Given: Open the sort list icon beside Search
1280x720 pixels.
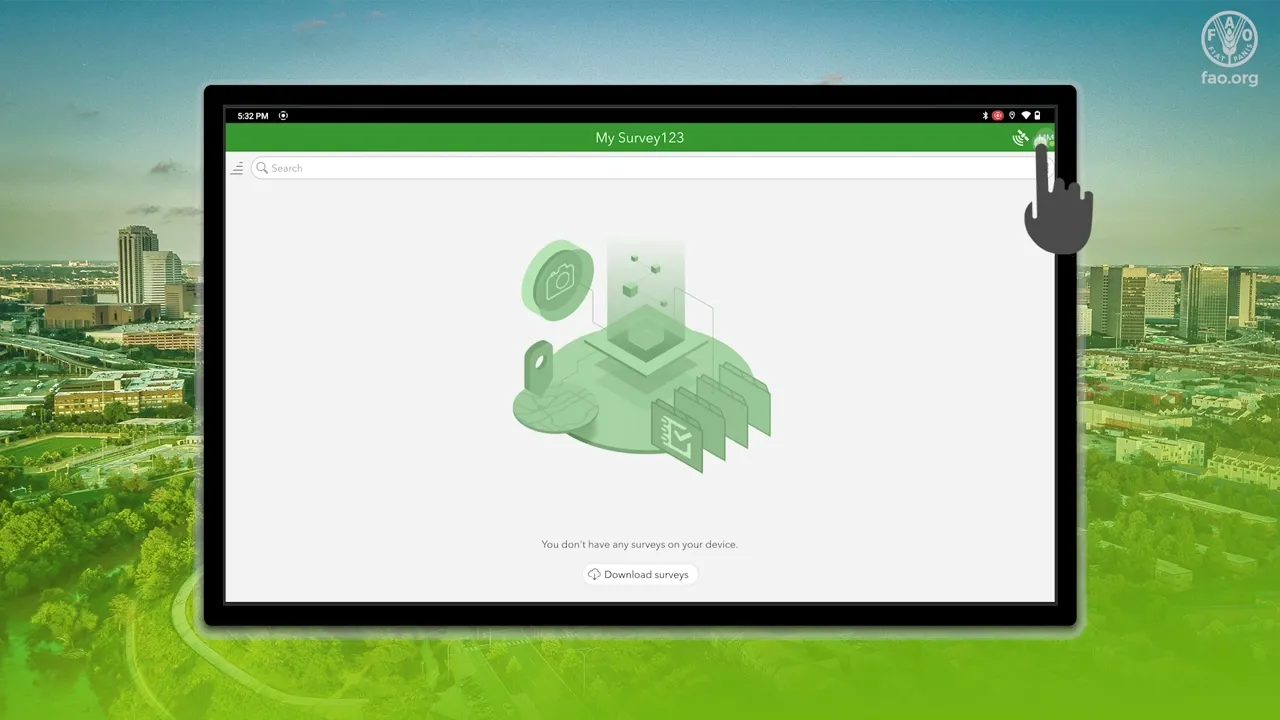Looking at the screenshot, I should (x=237, y=168).
